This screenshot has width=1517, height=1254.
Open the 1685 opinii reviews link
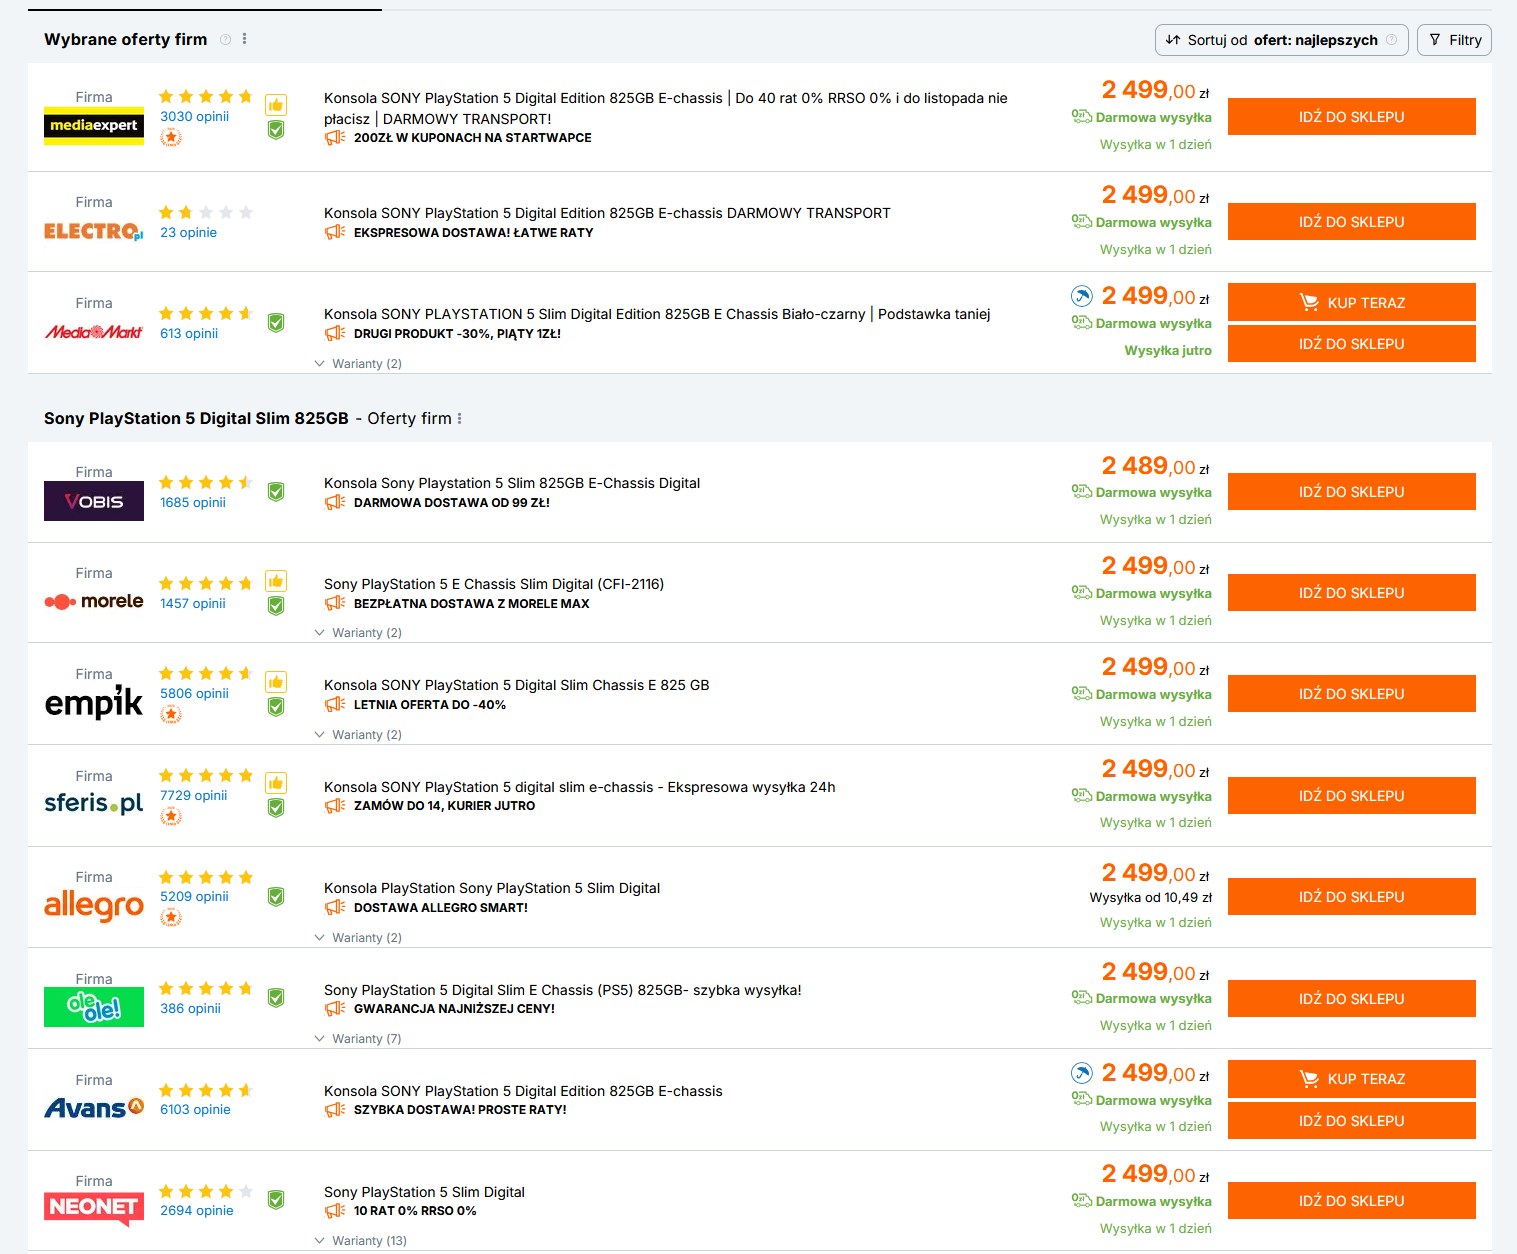coord(193,502)
